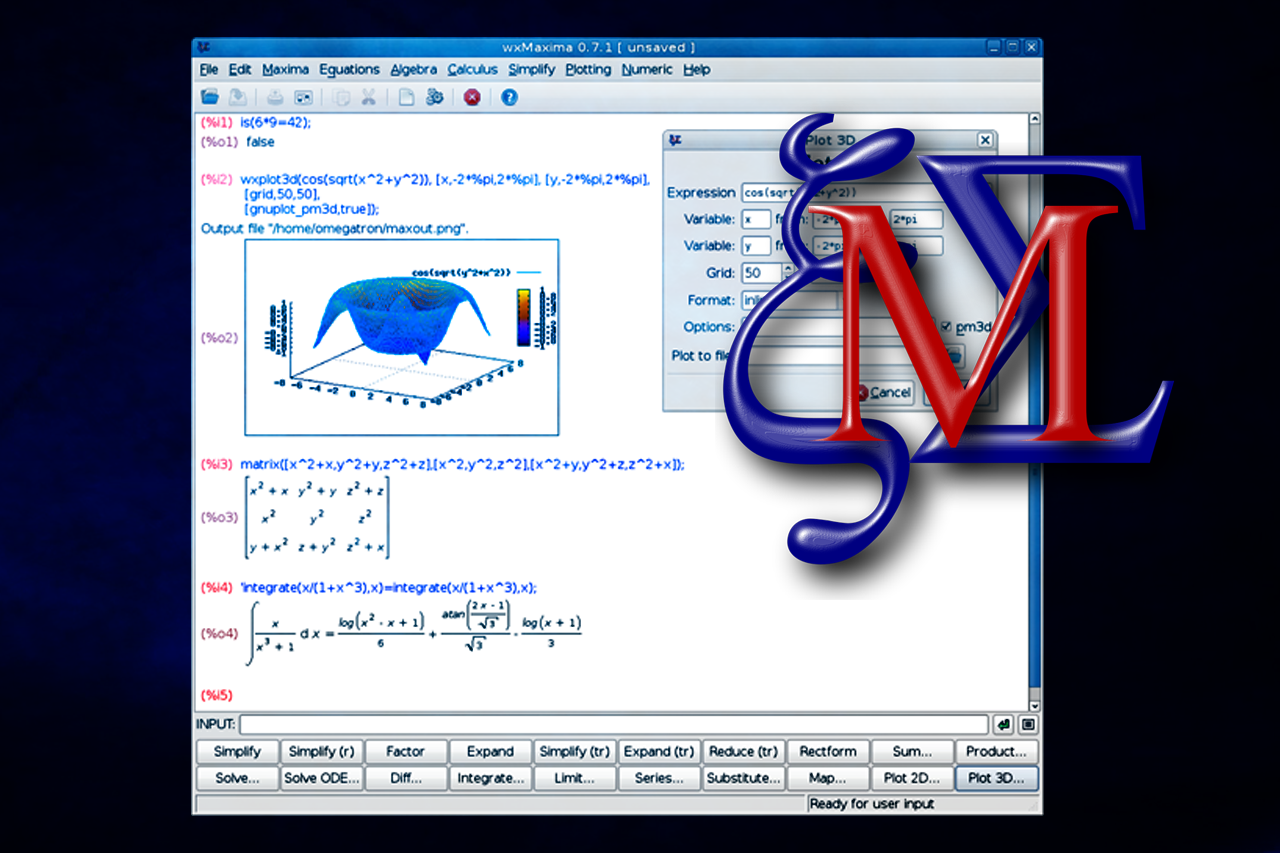Click the matrix input line at %i3
Image resolution: width=1280 pixels, height=853 pixels.
462,464
